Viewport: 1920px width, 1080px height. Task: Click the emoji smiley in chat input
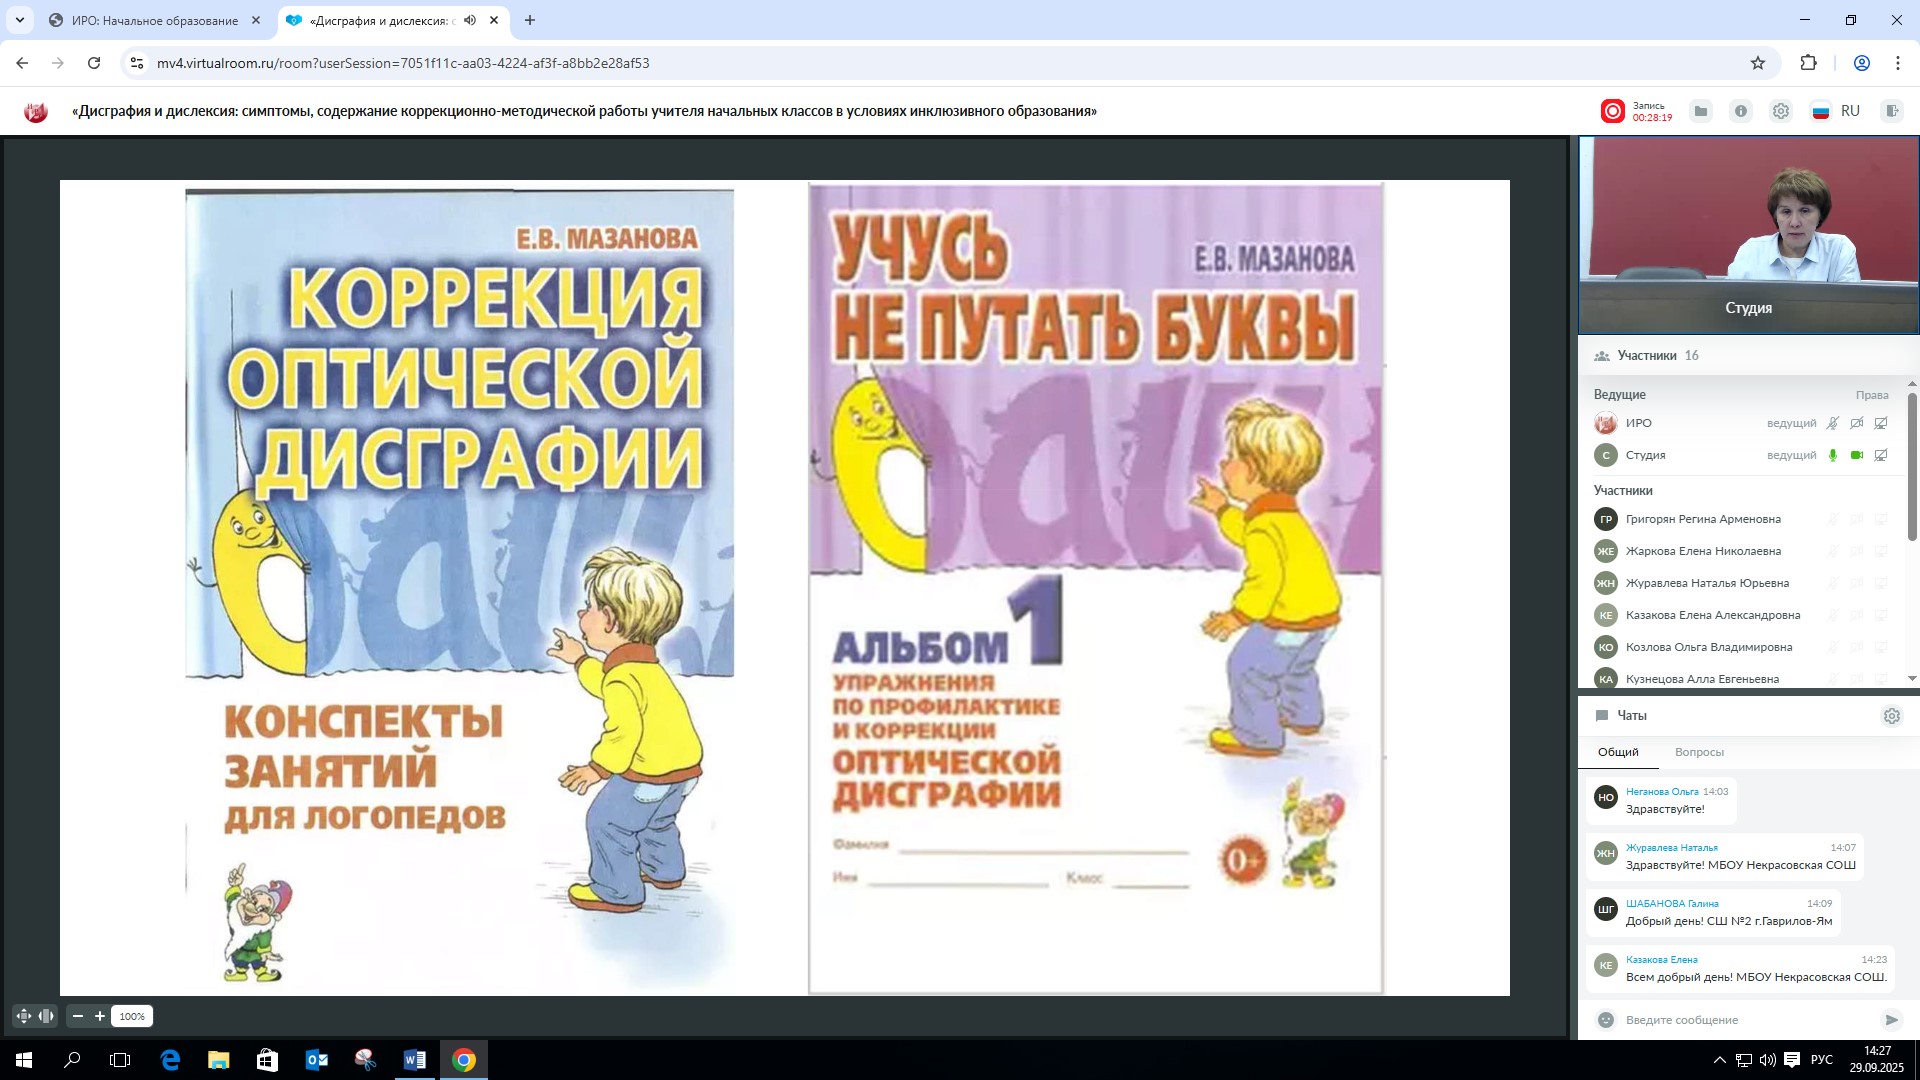click(x=1606, y=1020)
